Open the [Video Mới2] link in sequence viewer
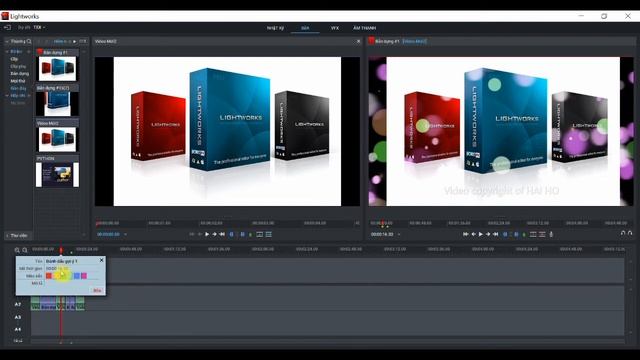Screen dimensions: 640x360 [x=414, y=41]
